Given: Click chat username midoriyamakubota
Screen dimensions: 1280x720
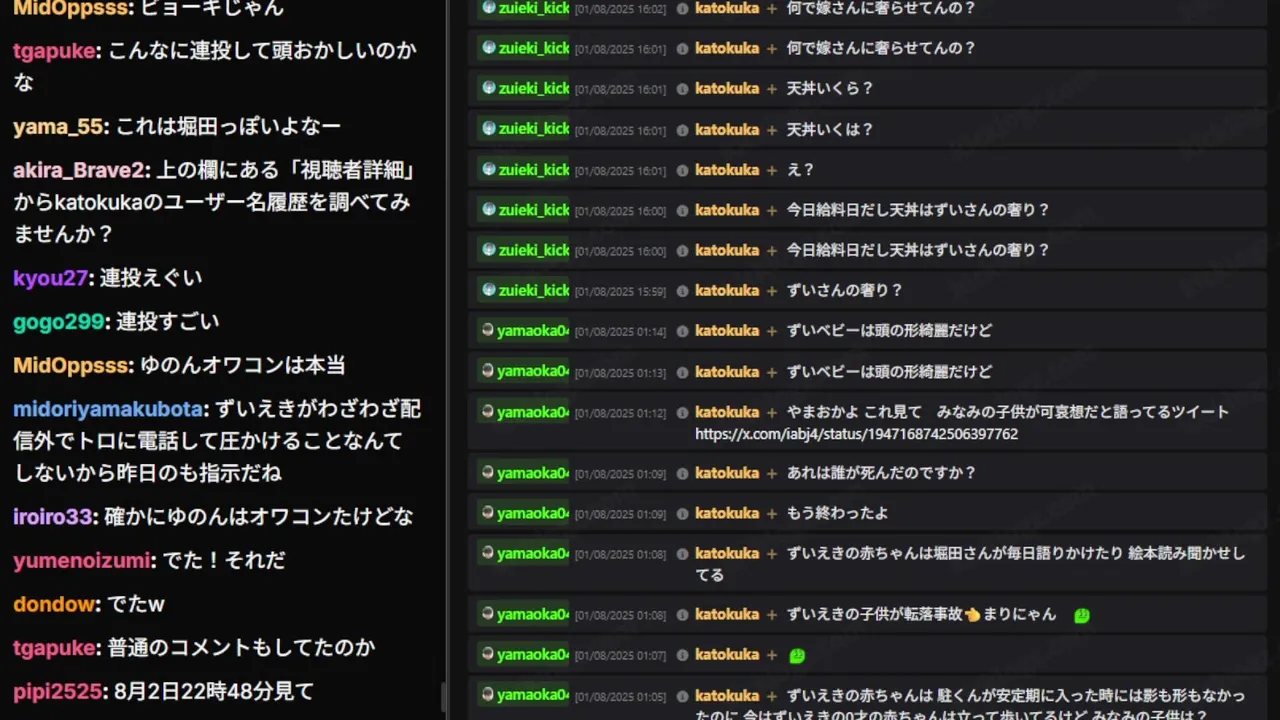Looking at the screenshot, I should pos(108,409).
